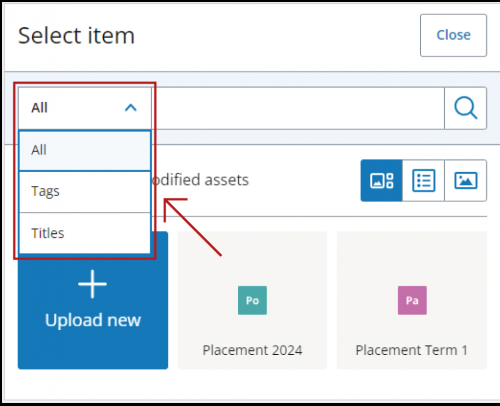Click the Select item dialog heading
Viewport: 500px width, 406px height.
[76, 36]
